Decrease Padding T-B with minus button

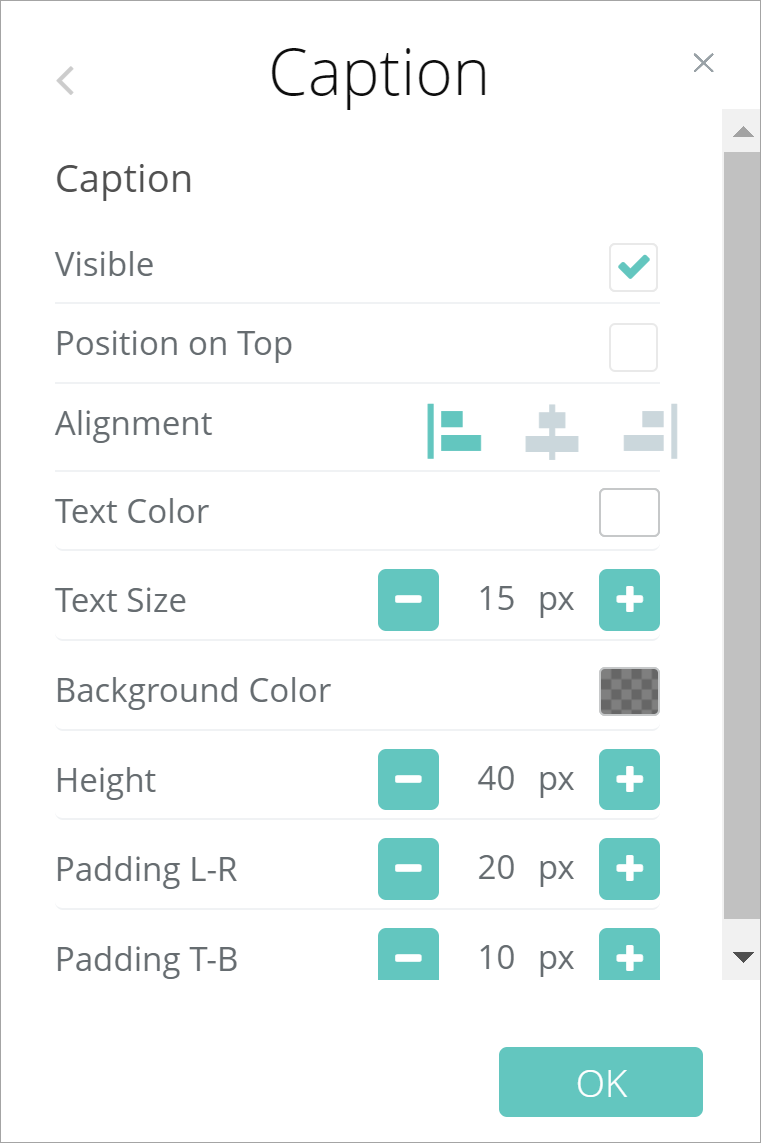point(408,957)
